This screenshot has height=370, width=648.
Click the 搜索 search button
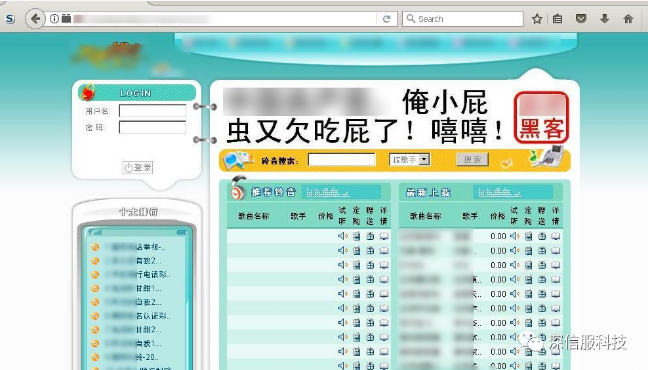472,160
